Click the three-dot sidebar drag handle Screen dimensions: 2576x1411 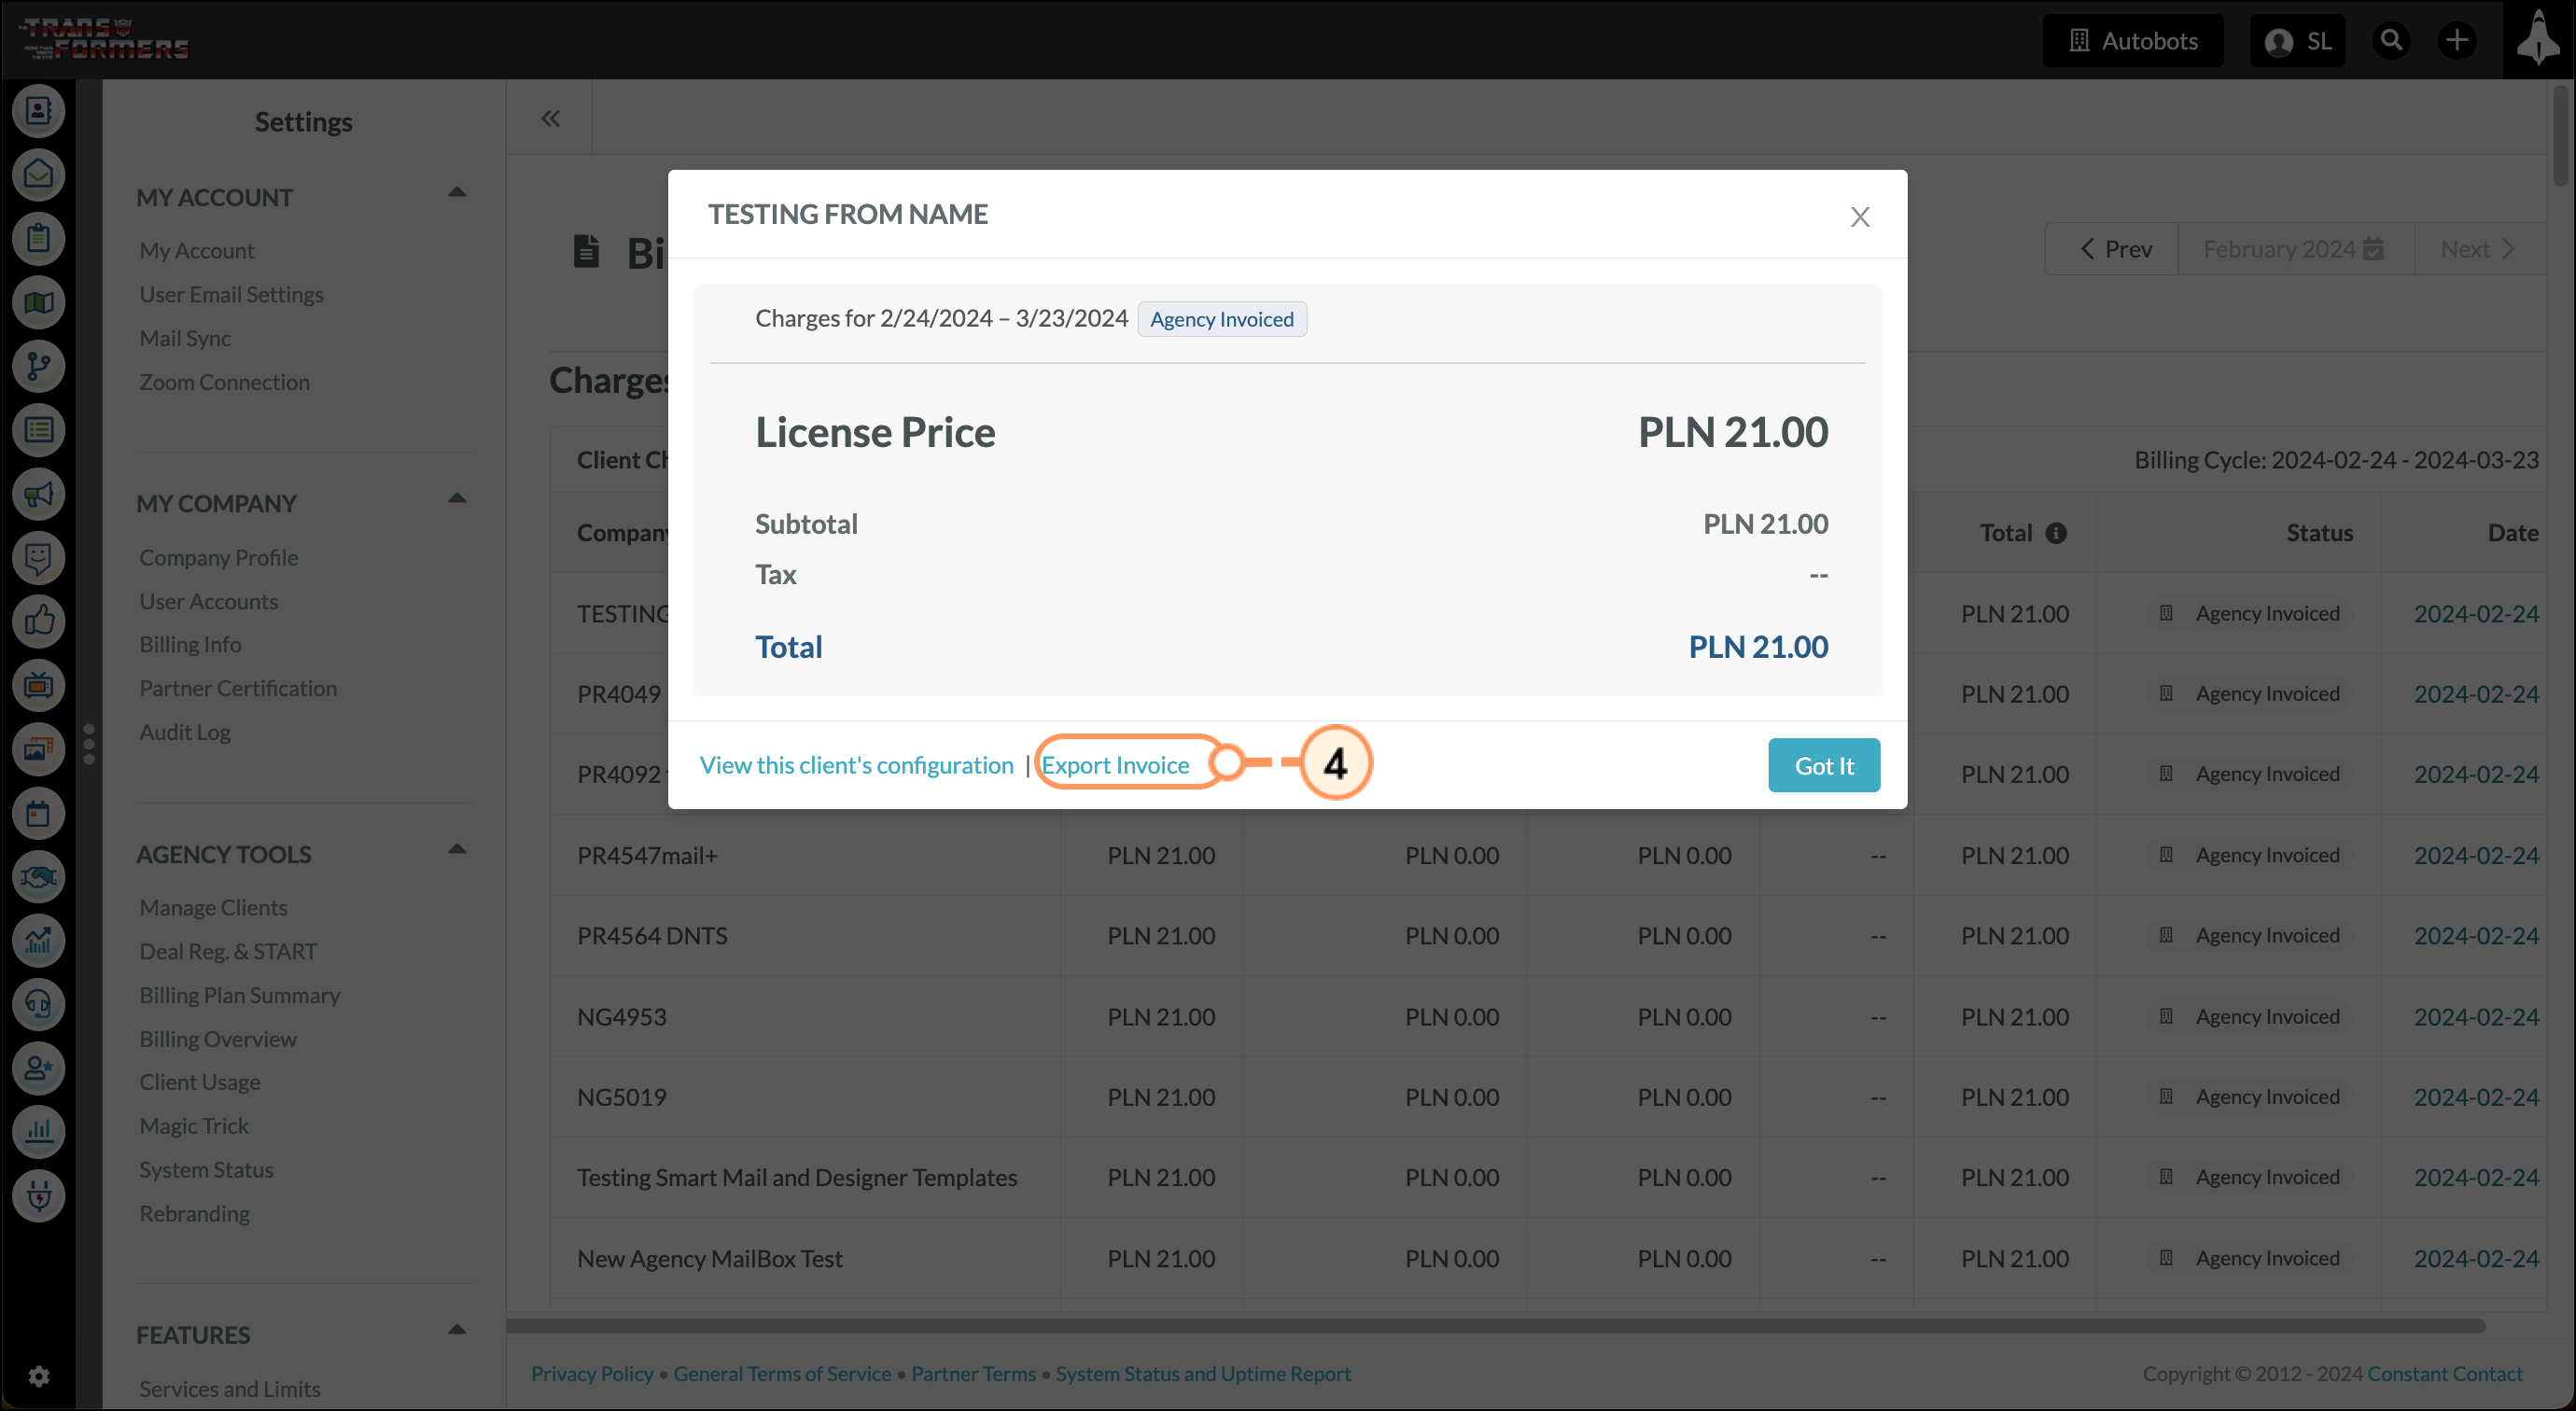pos(89,745)
